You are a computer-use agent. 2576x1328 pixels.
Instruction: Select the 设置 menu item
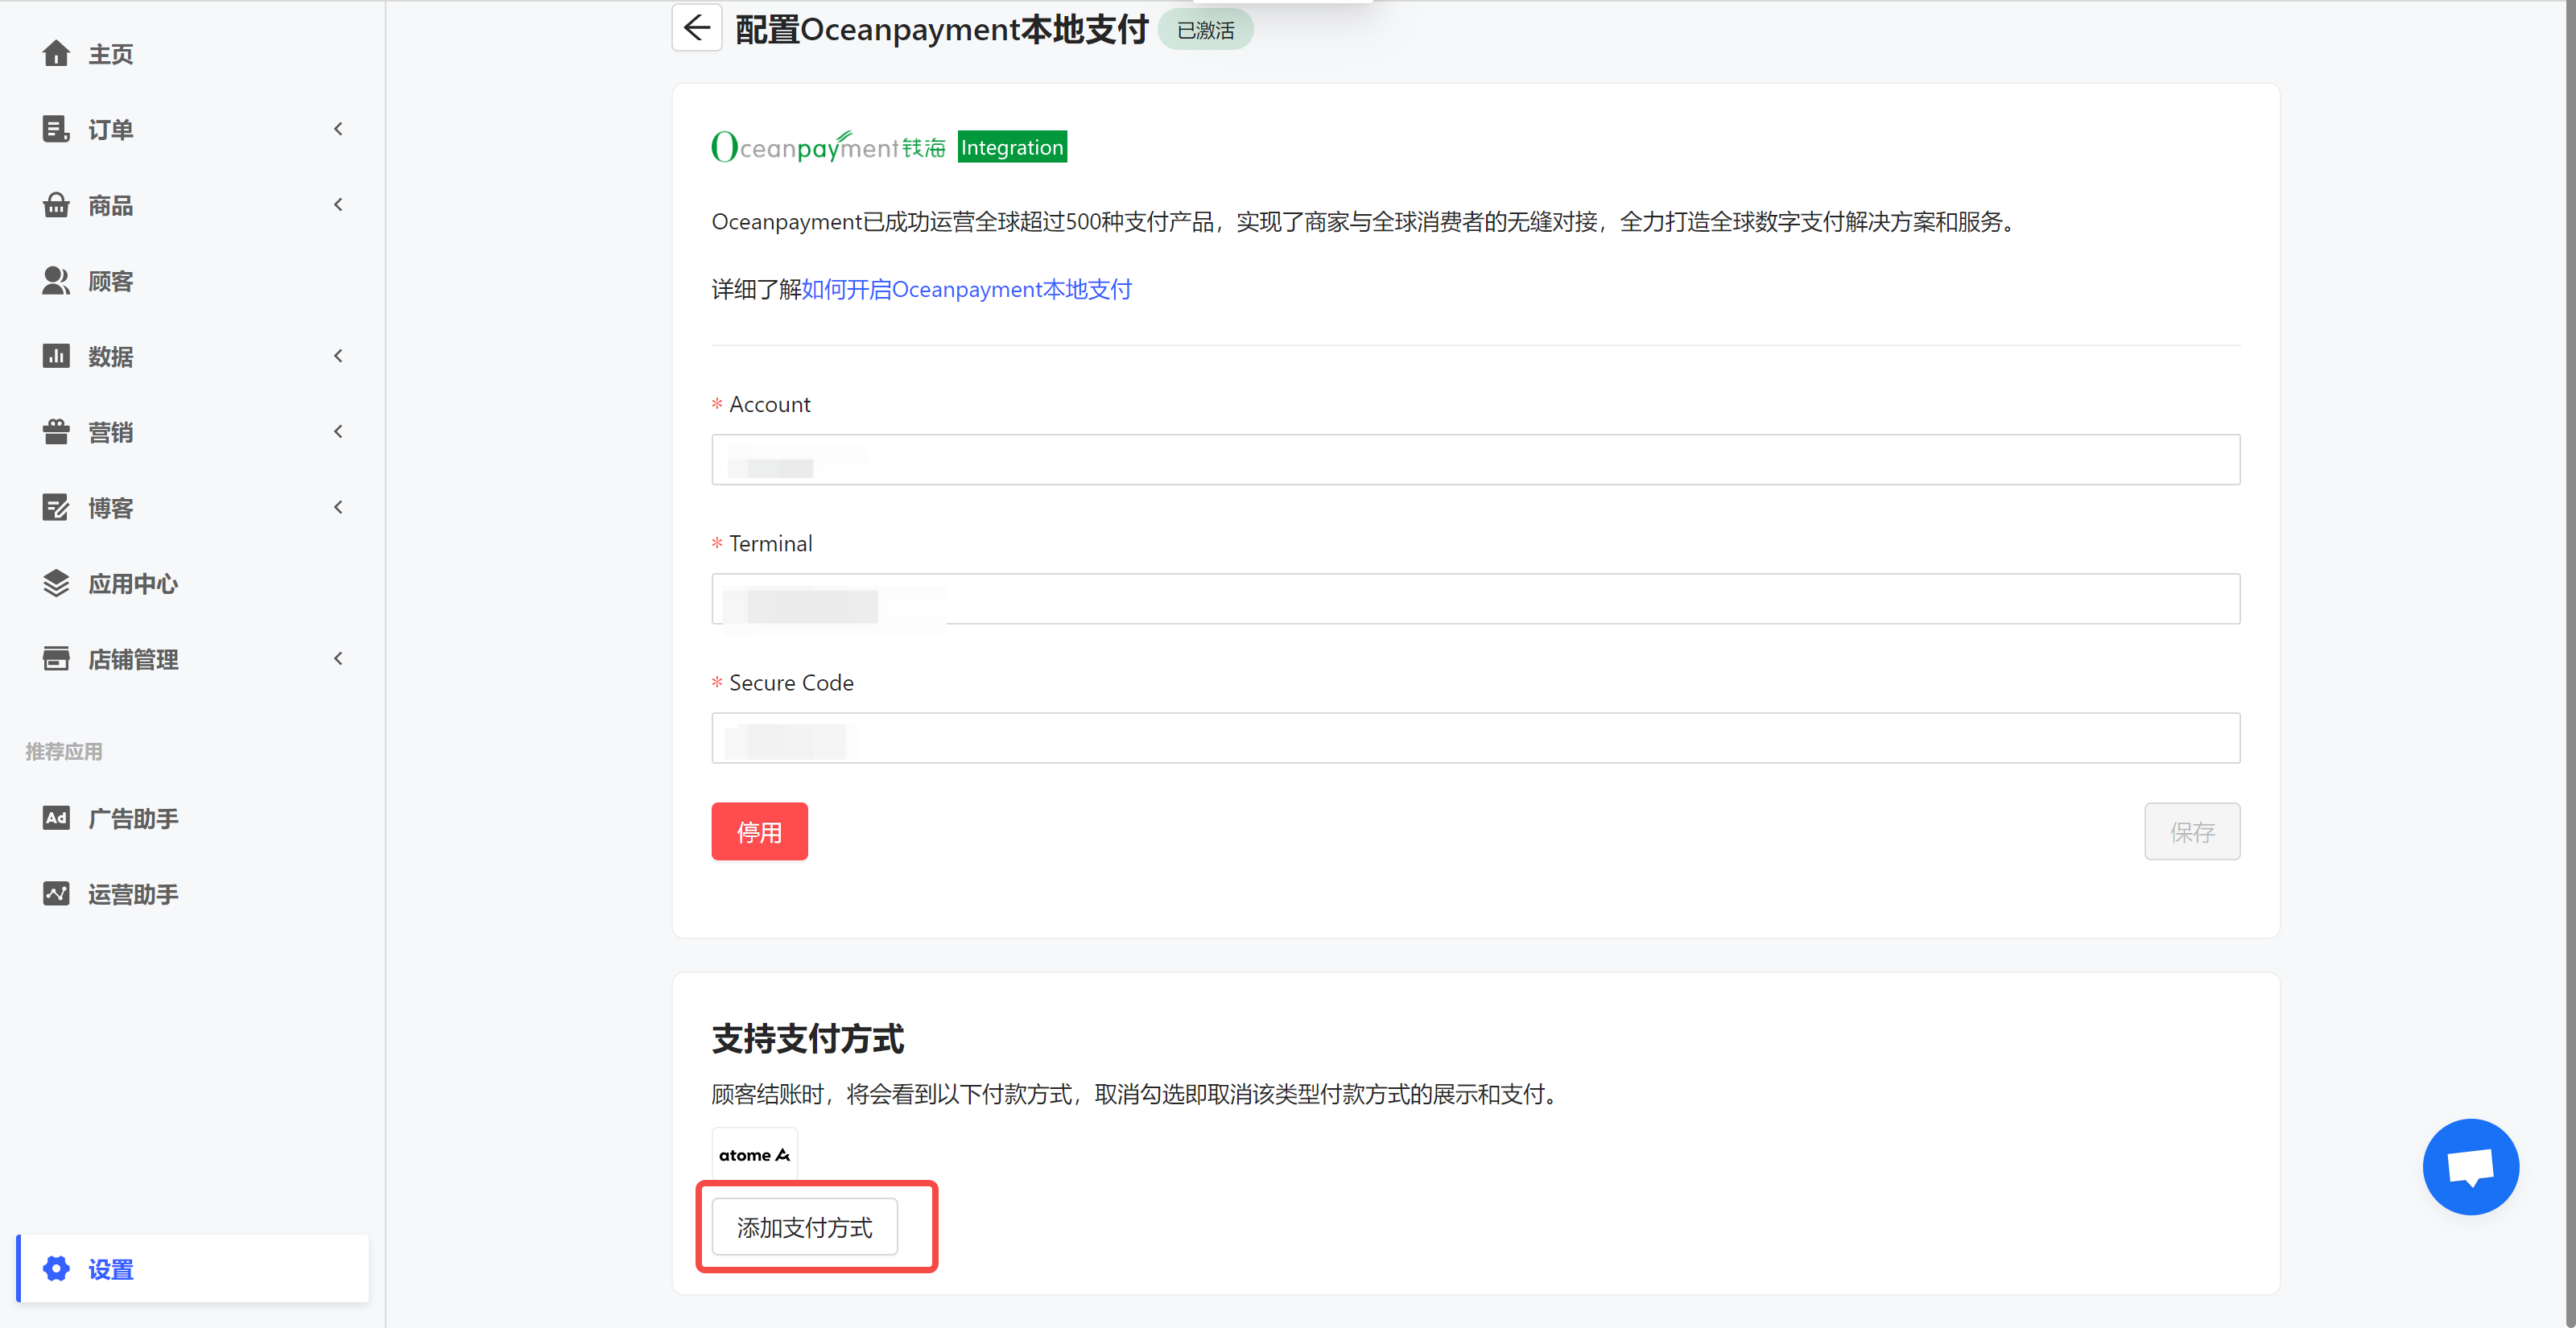click(193, 1269)
